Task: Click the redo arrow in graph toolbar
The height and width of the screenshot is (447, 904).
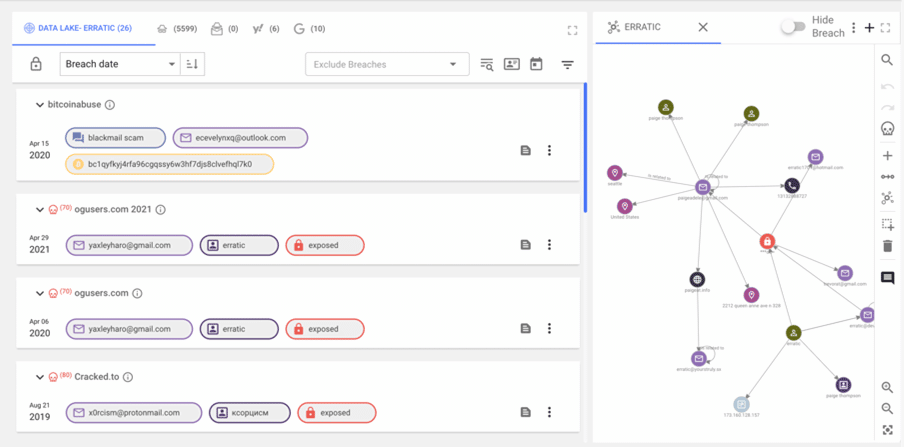Action: tap(887, 107)
